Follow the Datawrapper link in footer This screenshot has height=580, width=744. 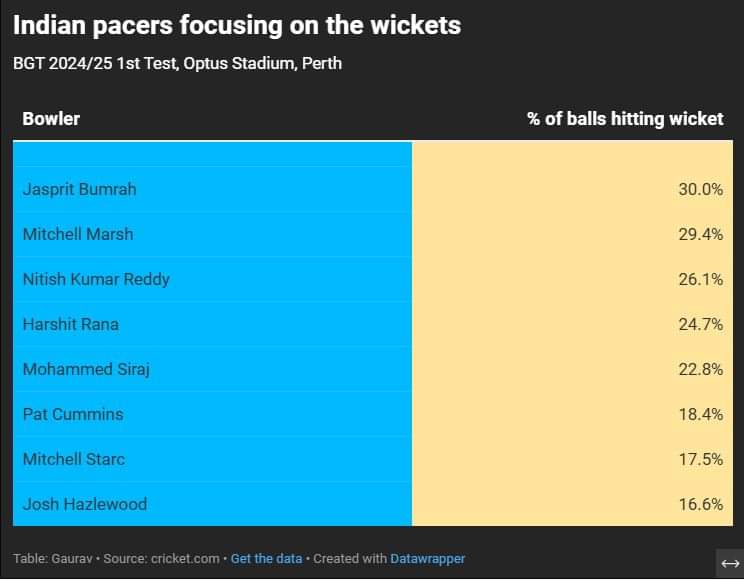click(427, 558)
